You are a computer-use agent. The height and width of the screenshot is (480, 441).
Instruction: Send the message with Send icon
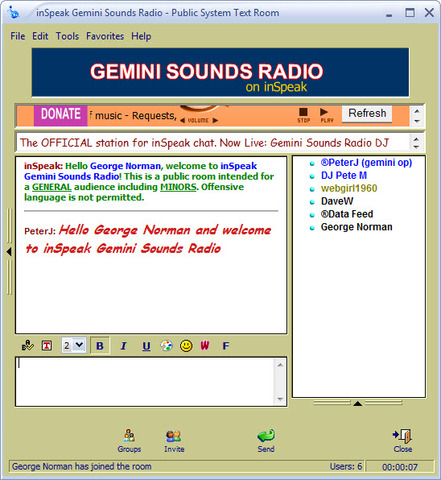(x=266, y=441)
